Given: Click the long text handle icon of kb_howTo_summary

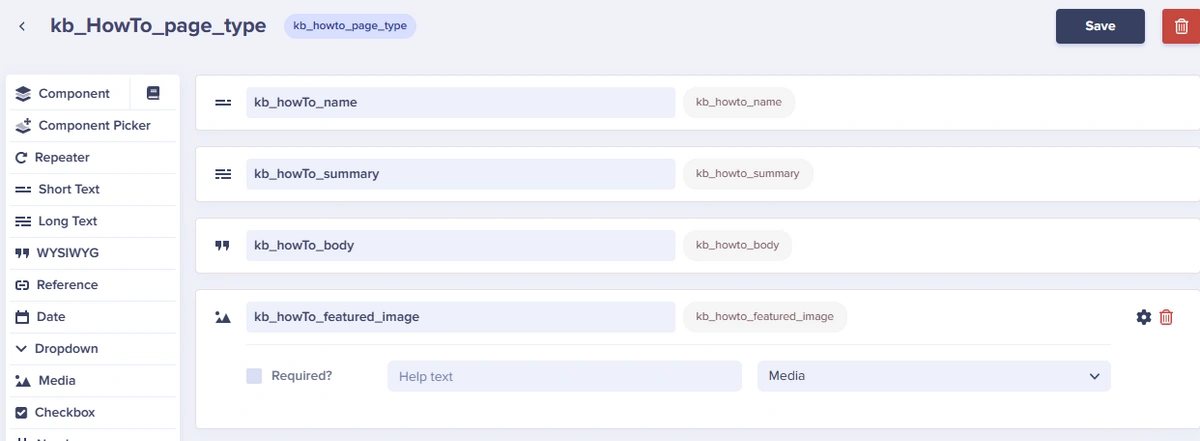Looking at the screenshot, I should click(223, 174).
